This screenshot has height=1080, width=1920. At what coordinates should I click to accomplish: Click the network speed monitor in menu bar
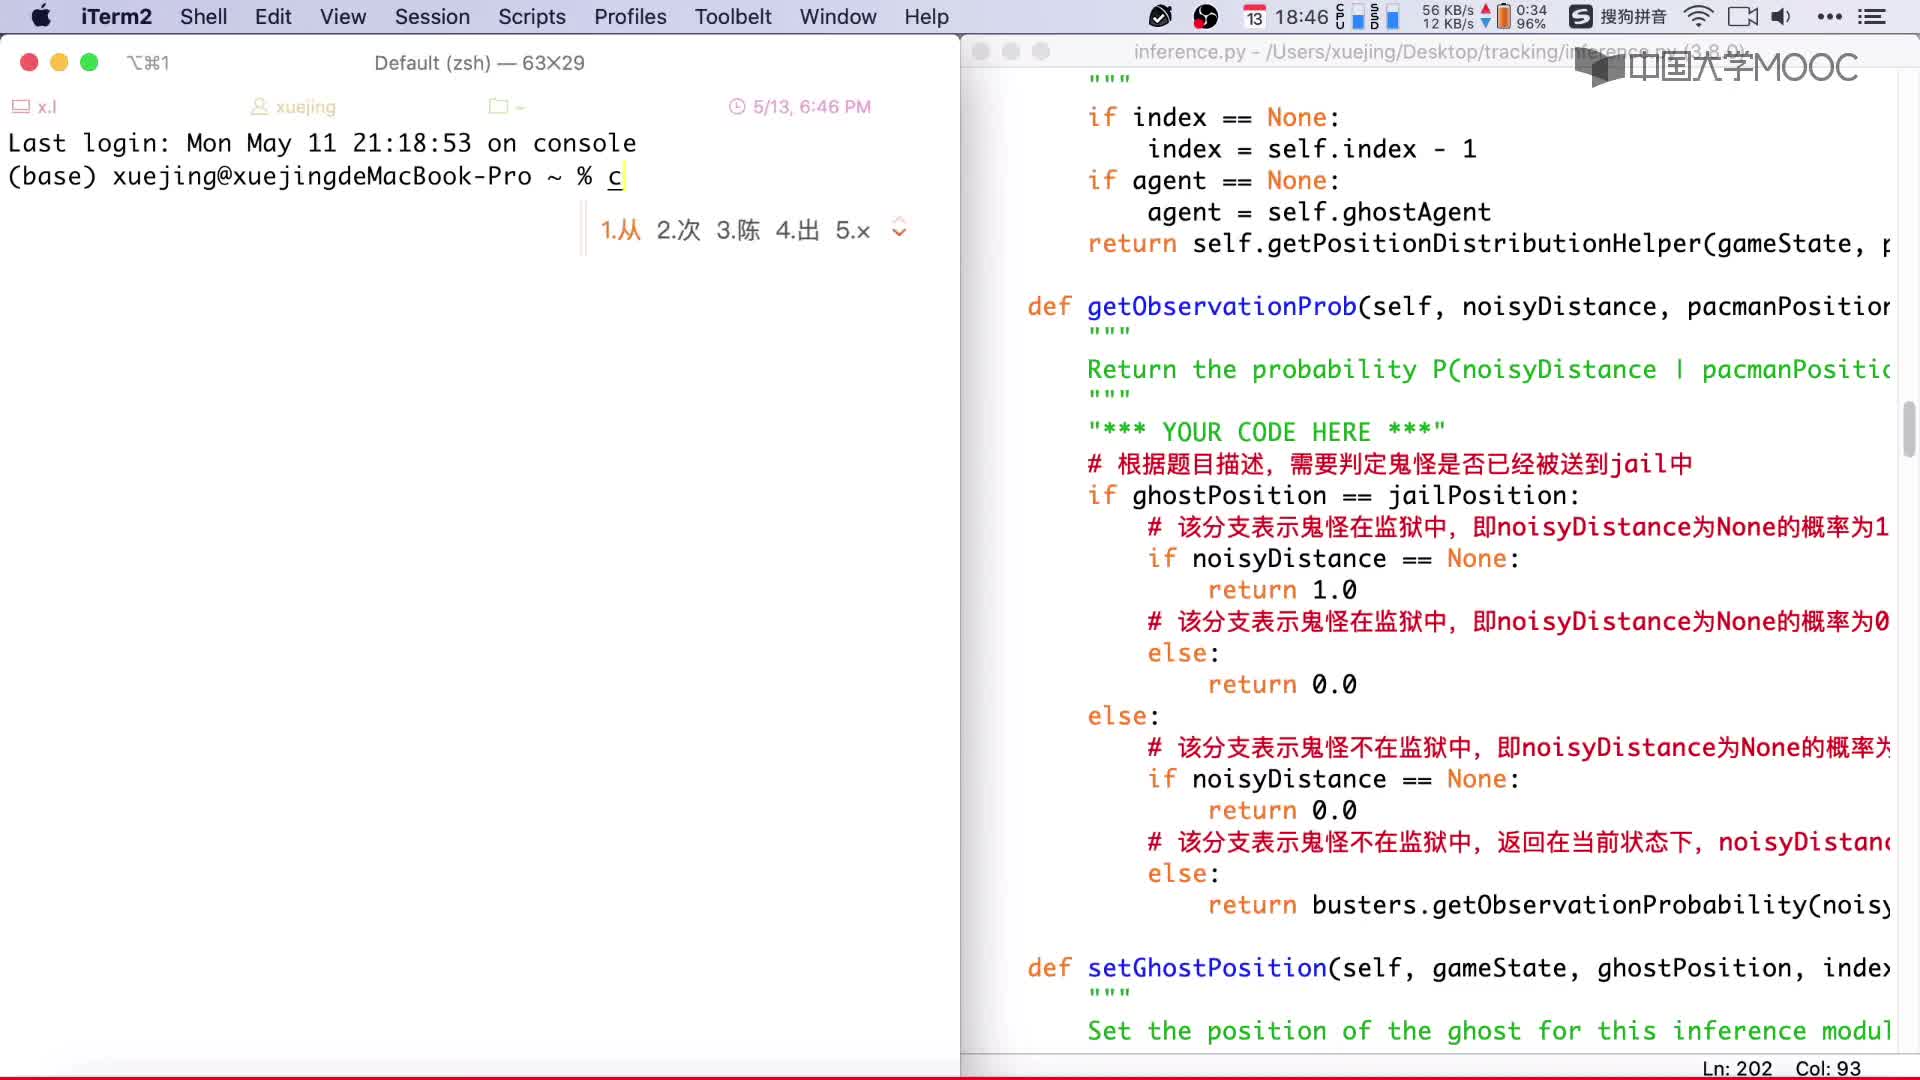tap(1456, 16)
